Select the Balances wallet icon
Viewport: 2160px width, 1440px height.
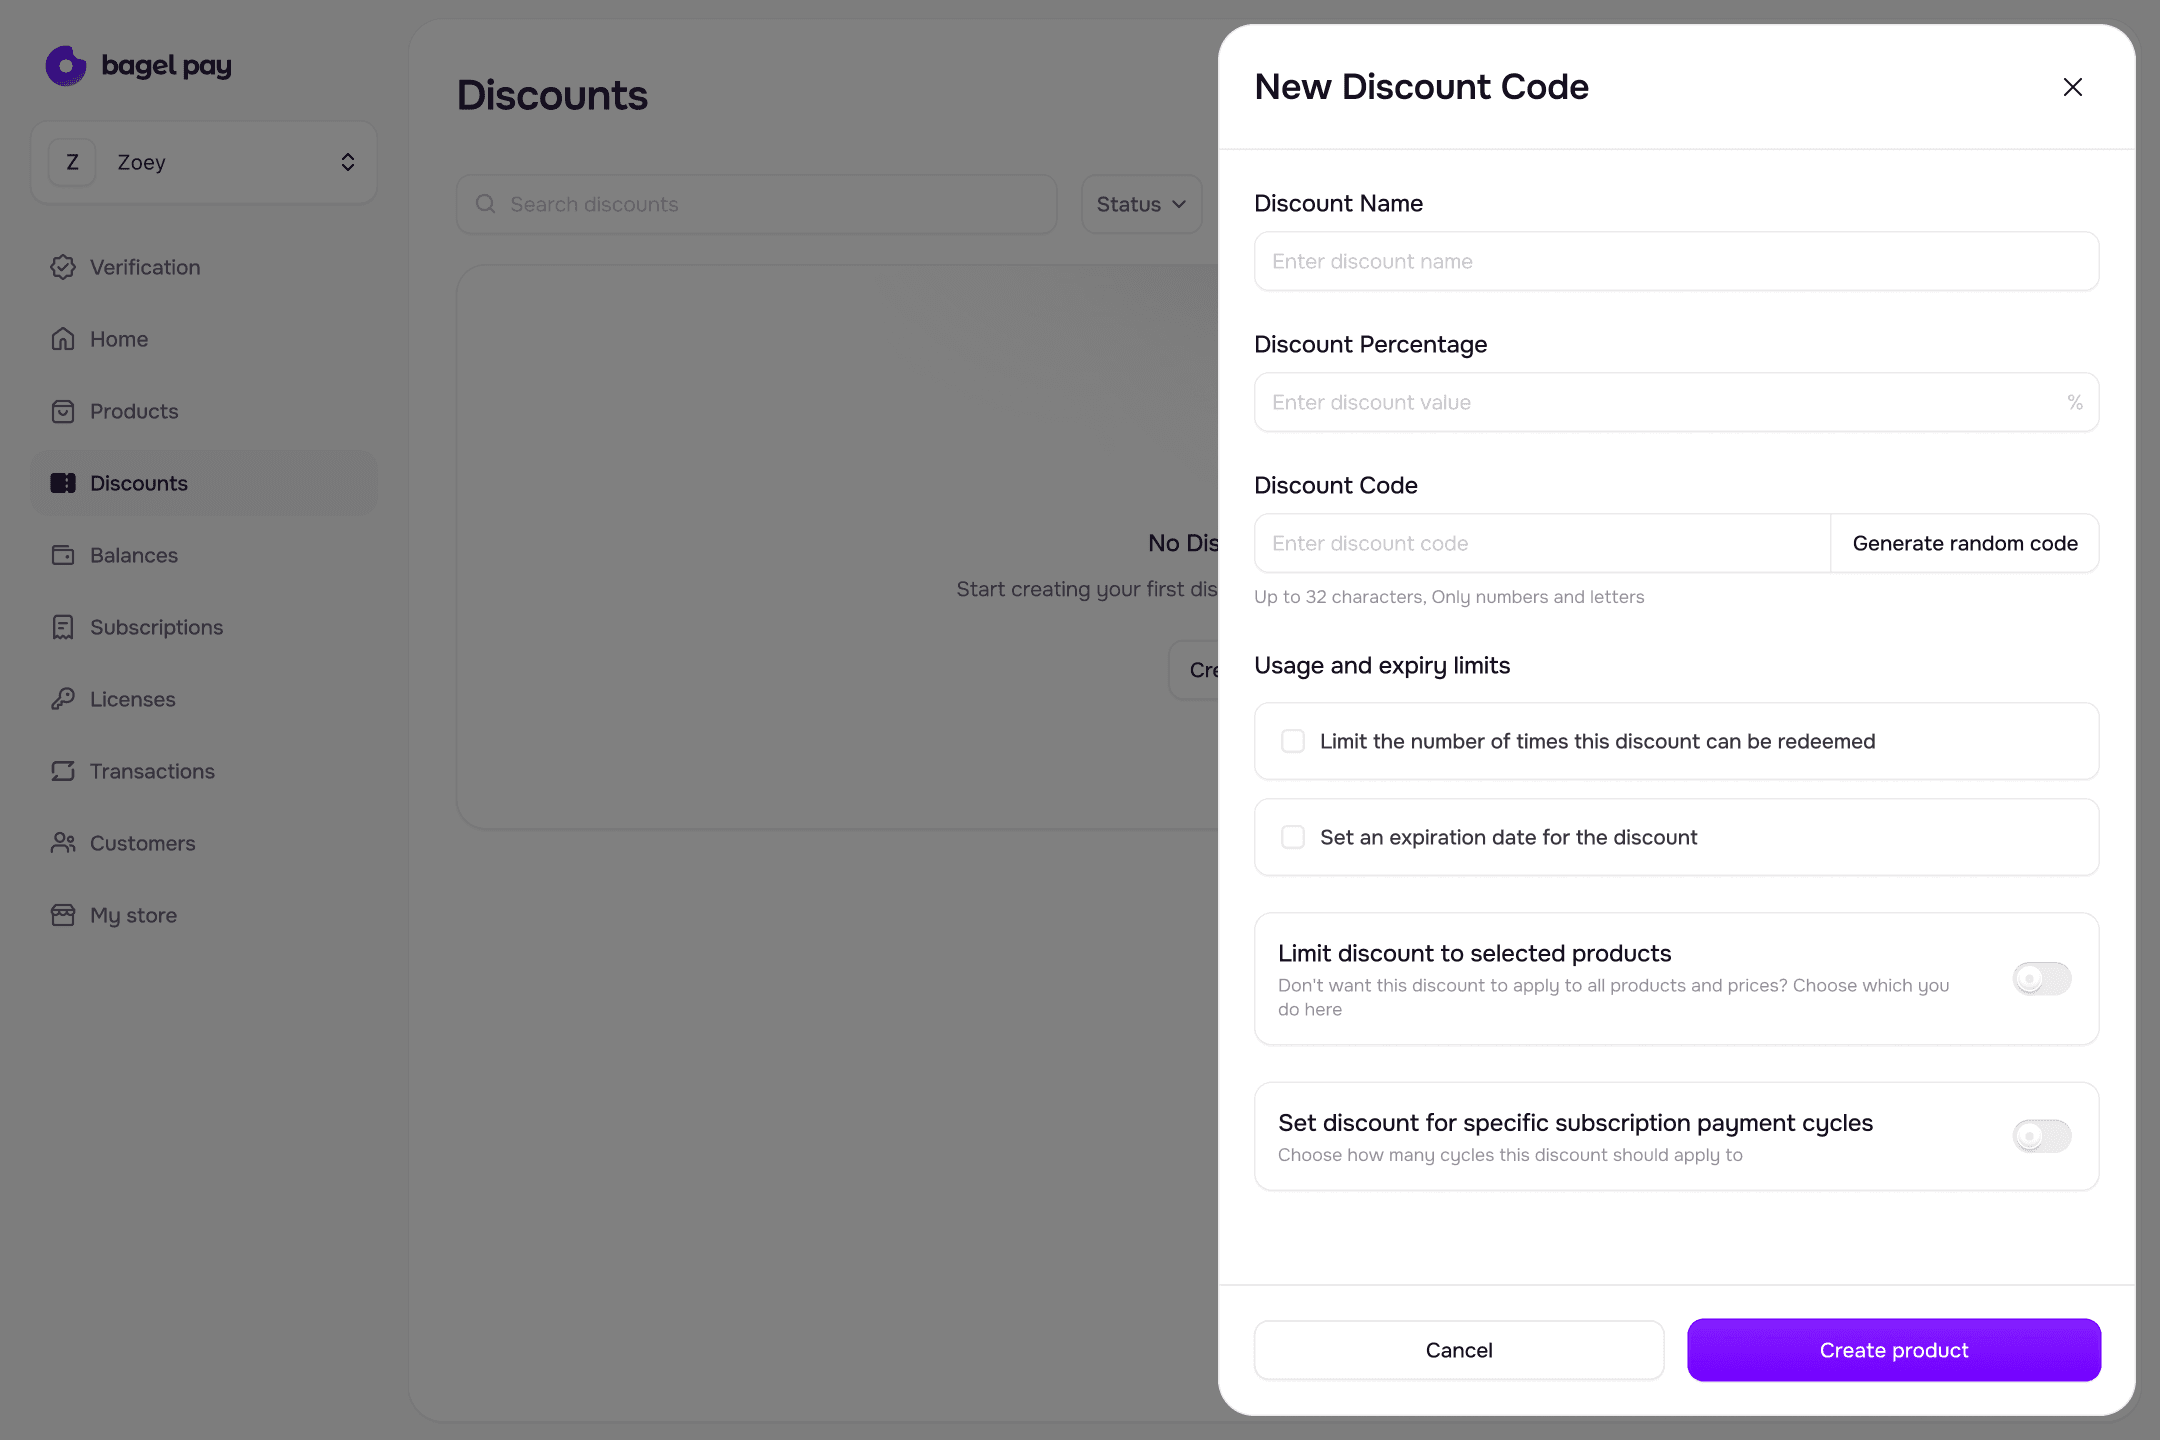pyautogui.click(x=63, y=555)
